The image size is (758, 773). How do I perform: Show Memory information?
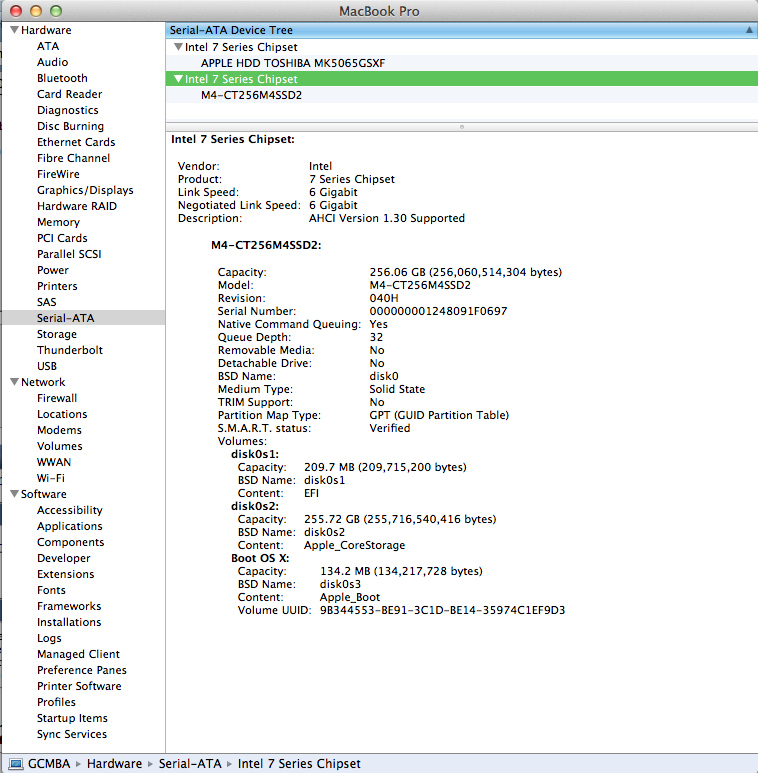pyautogui.click(x=58, y=222)
